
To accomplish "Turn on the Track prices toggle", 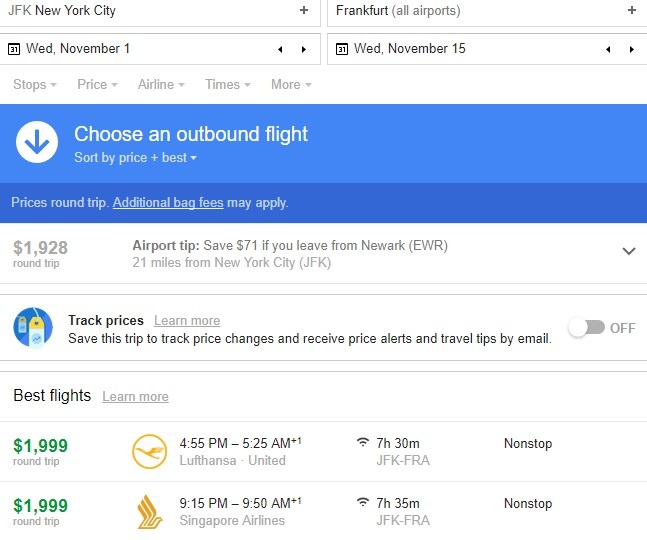I will pos(586,328).
